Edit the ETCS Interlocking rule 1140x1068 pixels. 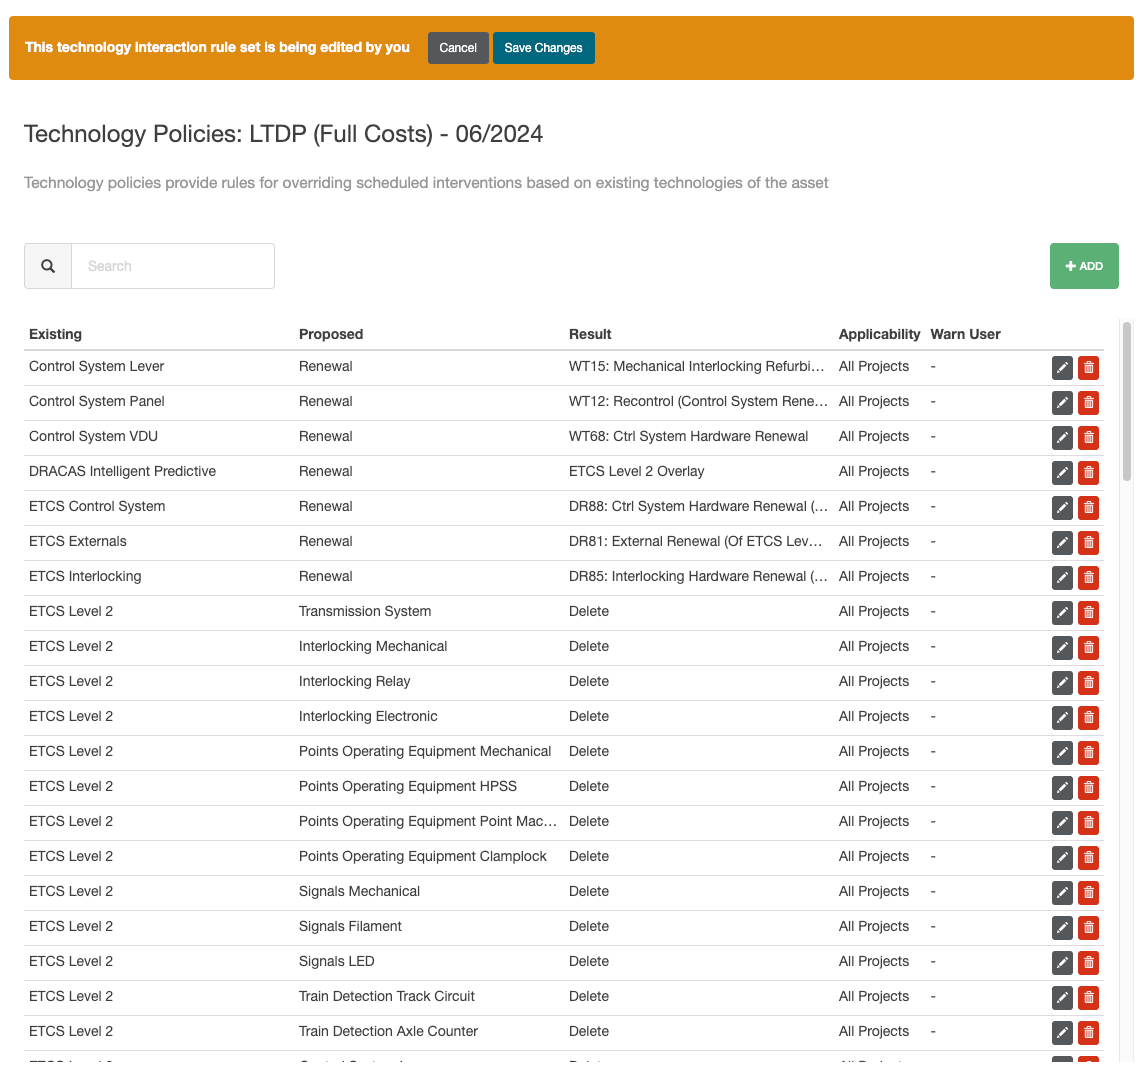coord(1062,577)
